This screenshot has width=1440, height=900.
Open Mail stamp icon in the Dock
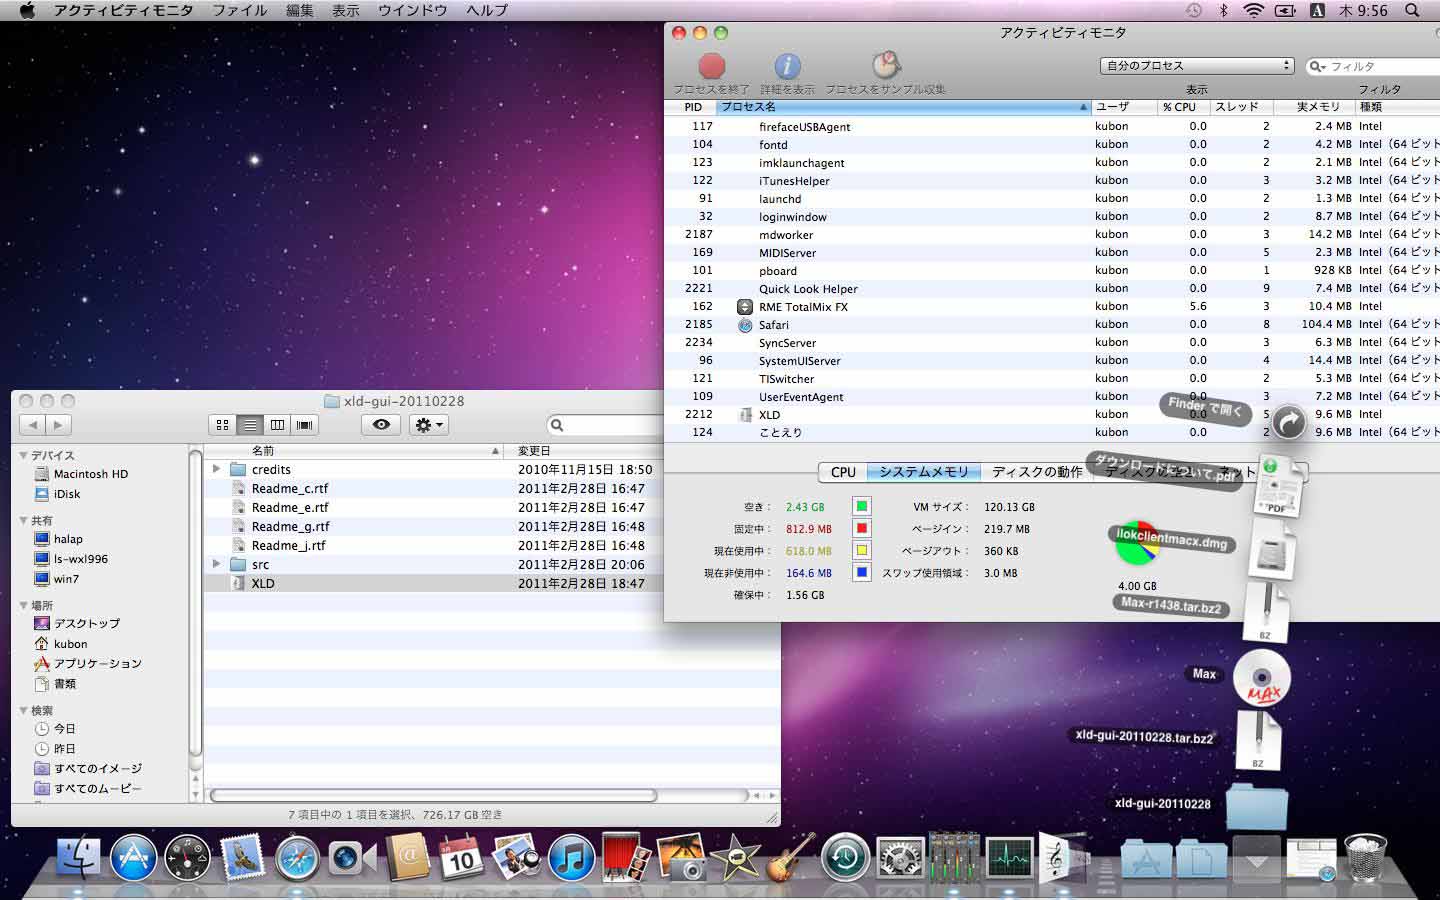[243, 857]
